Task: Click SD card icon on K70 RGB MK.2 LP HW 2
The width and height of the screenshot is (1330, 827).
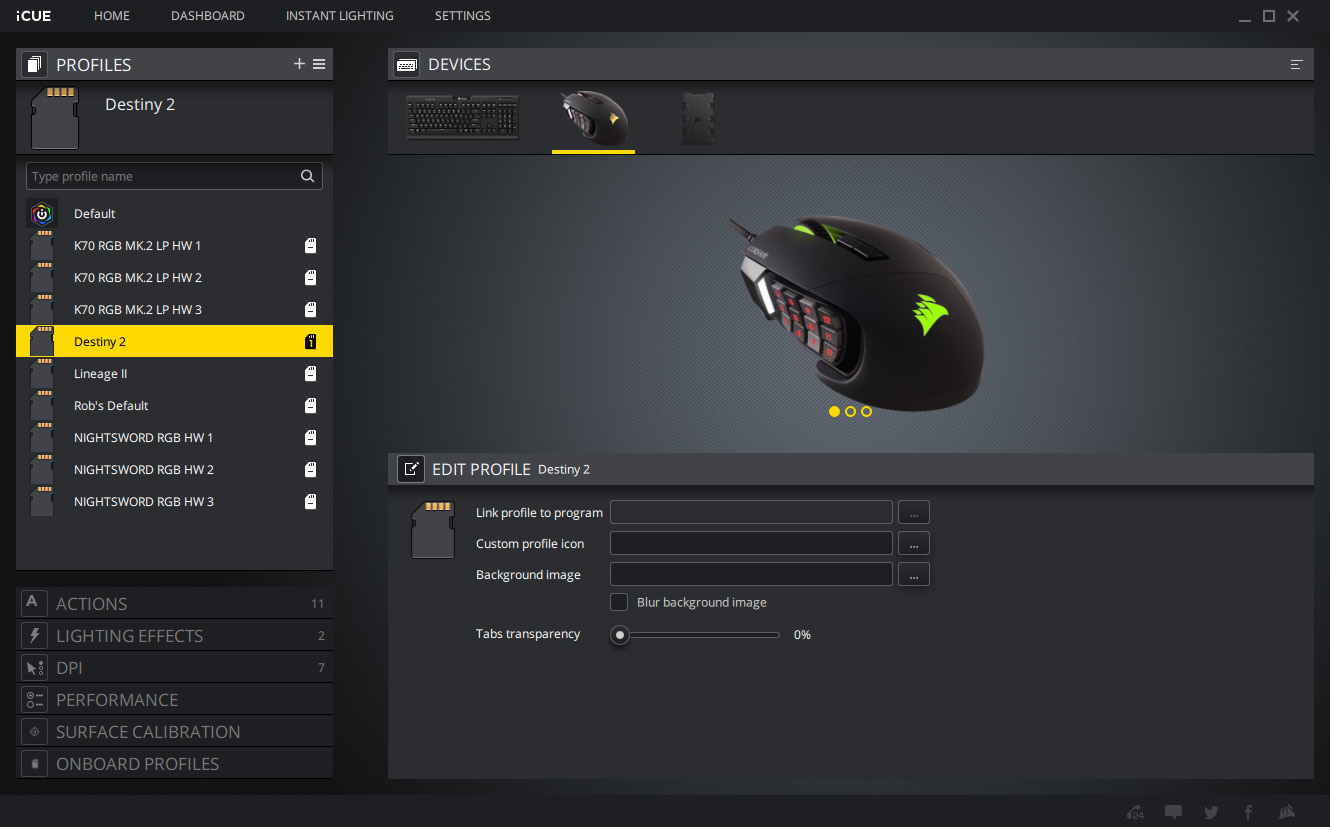Action: click(311, 277)
